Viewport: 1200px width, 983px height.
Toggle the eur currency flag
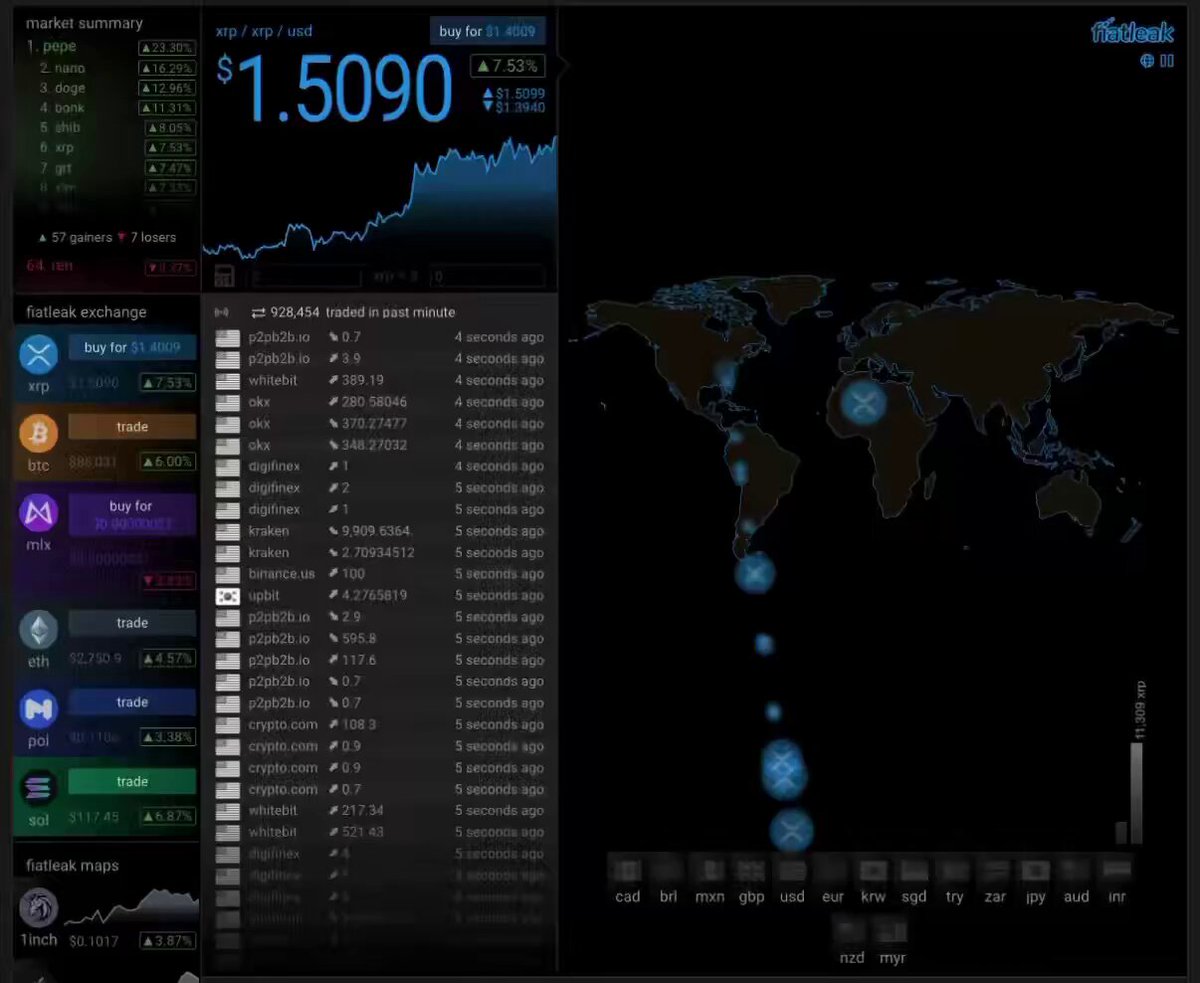point(833,870)
